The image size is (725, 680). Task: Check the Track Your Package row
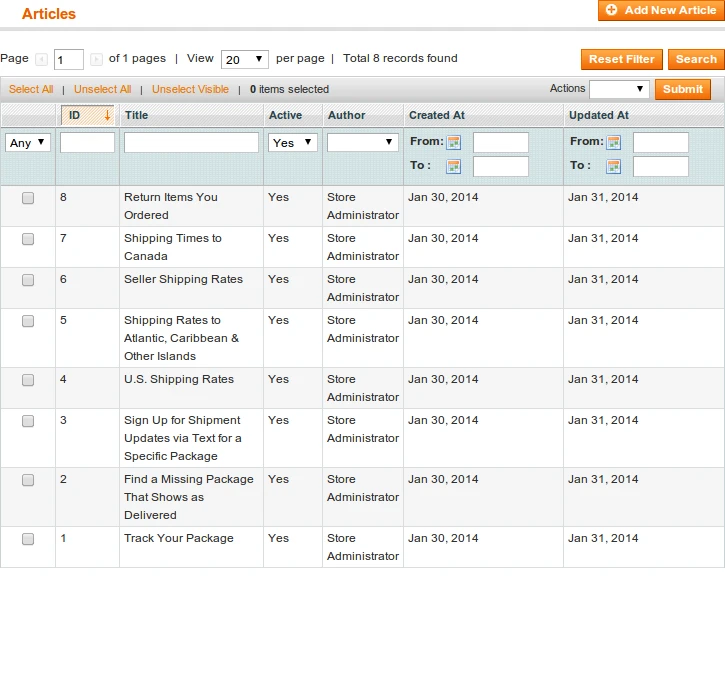[28, 539]
